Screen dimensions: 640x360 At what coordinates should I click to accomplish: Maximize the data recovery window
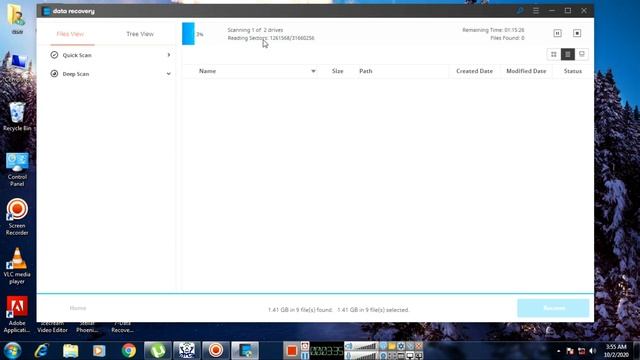(x=568, y=11)
